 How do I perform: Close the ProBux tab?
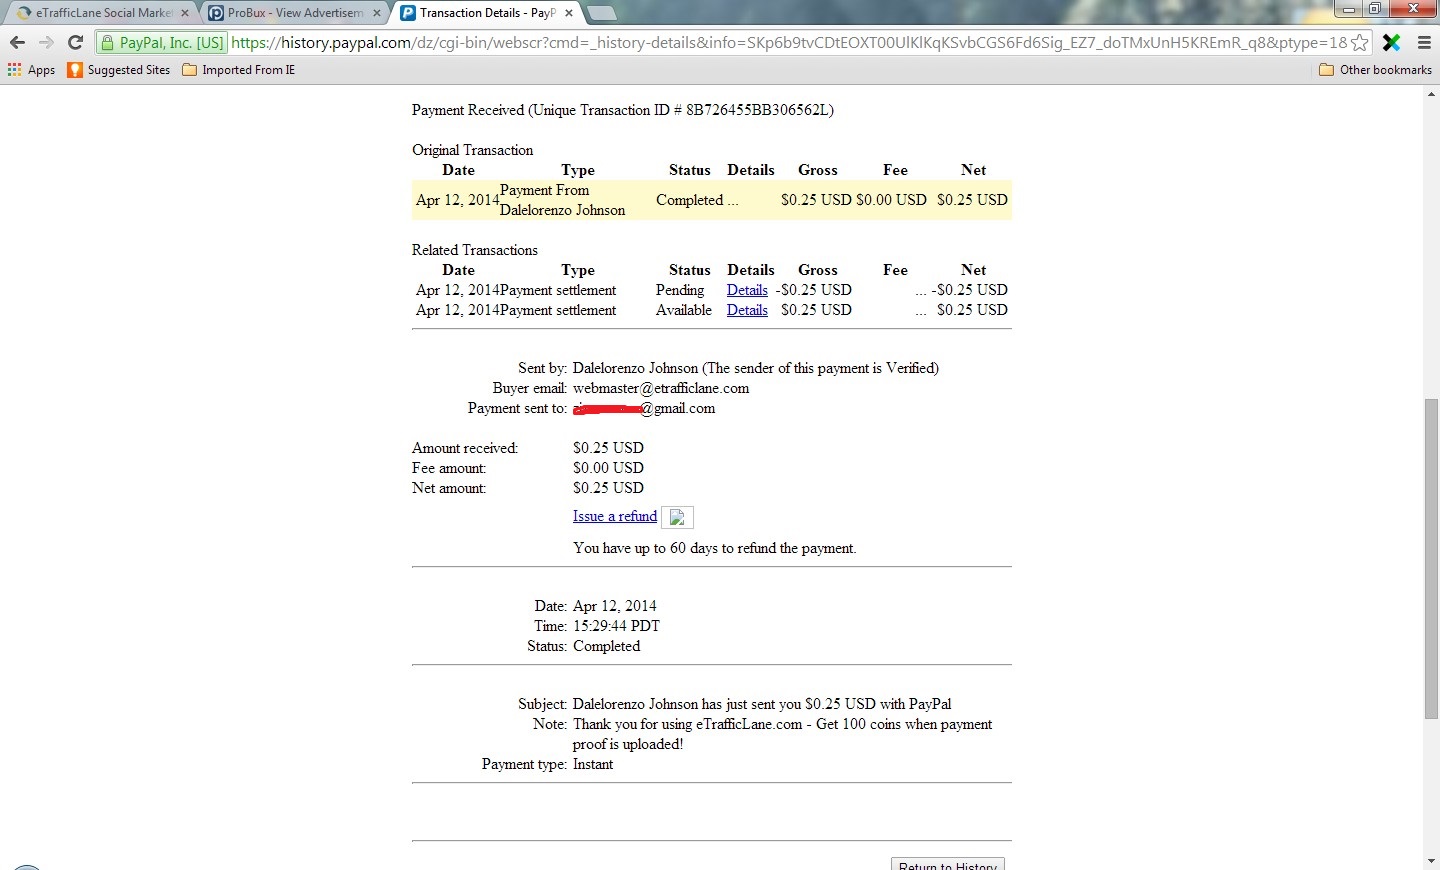coord(376,13)
